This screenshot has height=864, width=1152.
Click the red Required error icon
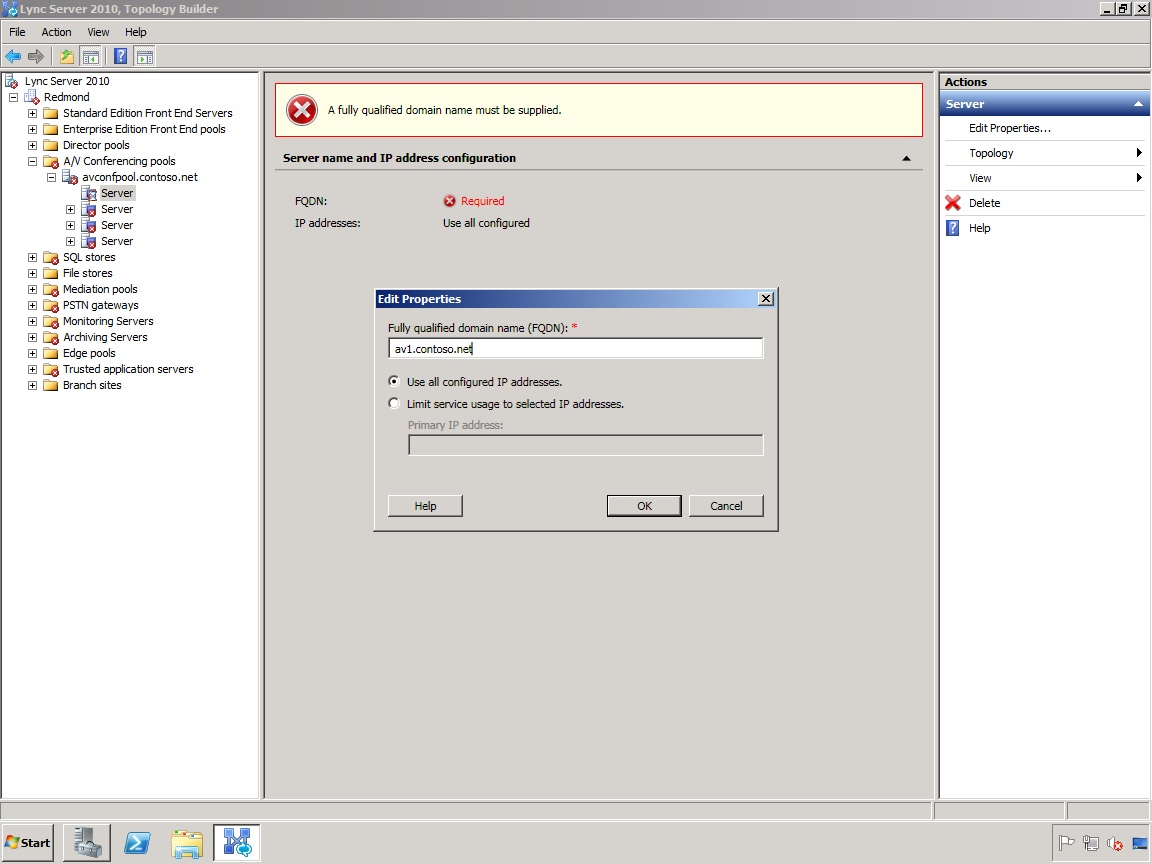[x=450, y=201]
